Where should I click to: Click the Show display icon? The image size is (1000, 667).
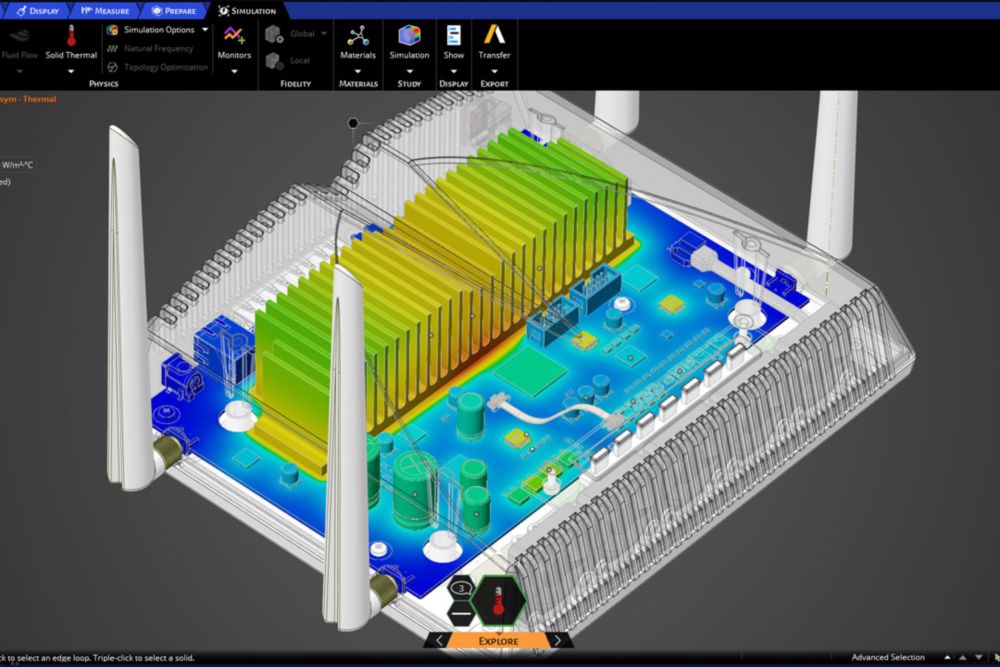tap(454, 36)
